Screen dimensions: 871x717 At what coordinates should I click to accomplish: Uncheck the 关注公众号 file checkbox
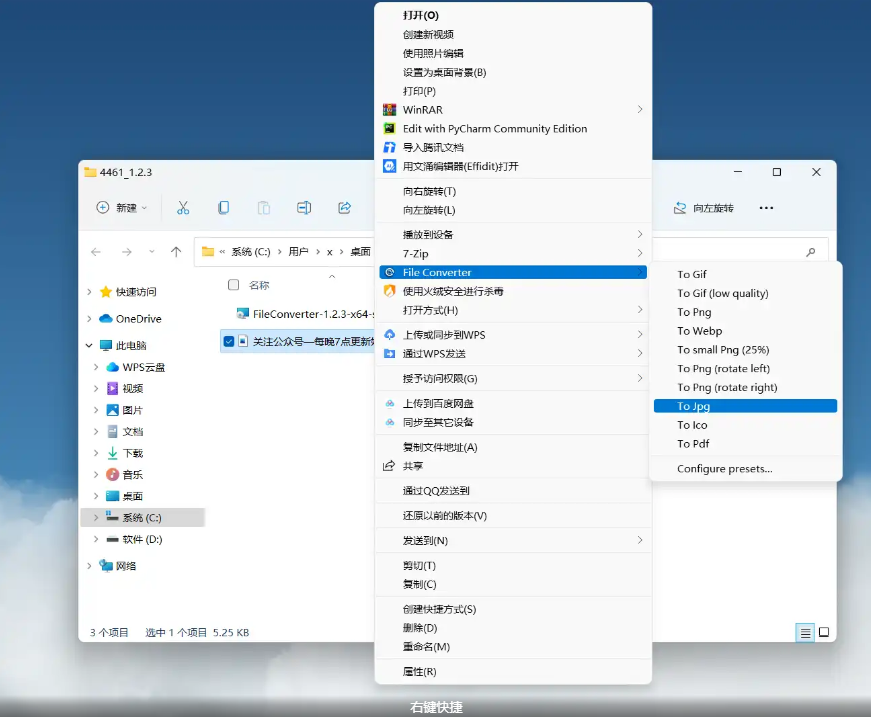[228, 341]
